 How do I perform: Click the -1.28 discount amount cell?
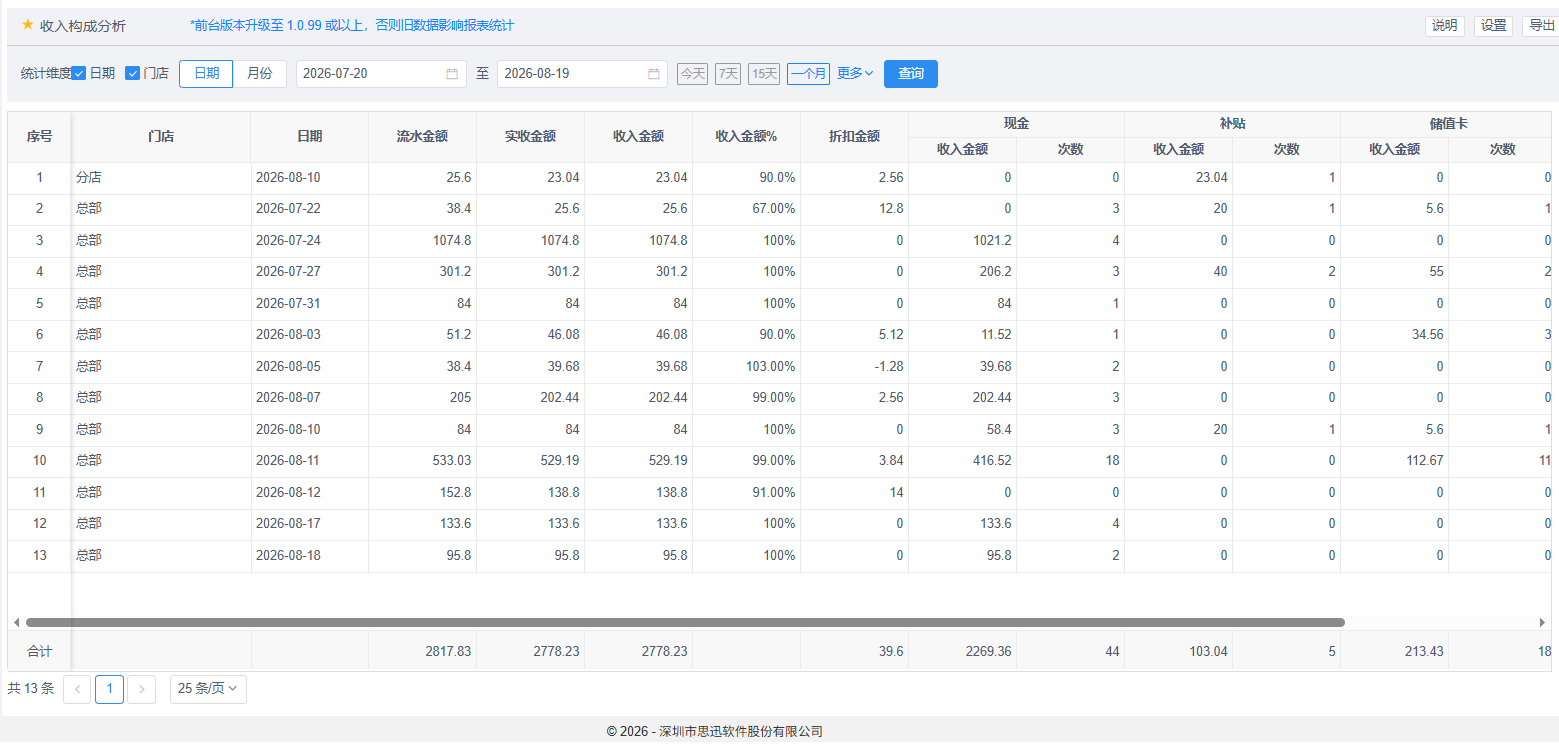click(x=854, y=367)
